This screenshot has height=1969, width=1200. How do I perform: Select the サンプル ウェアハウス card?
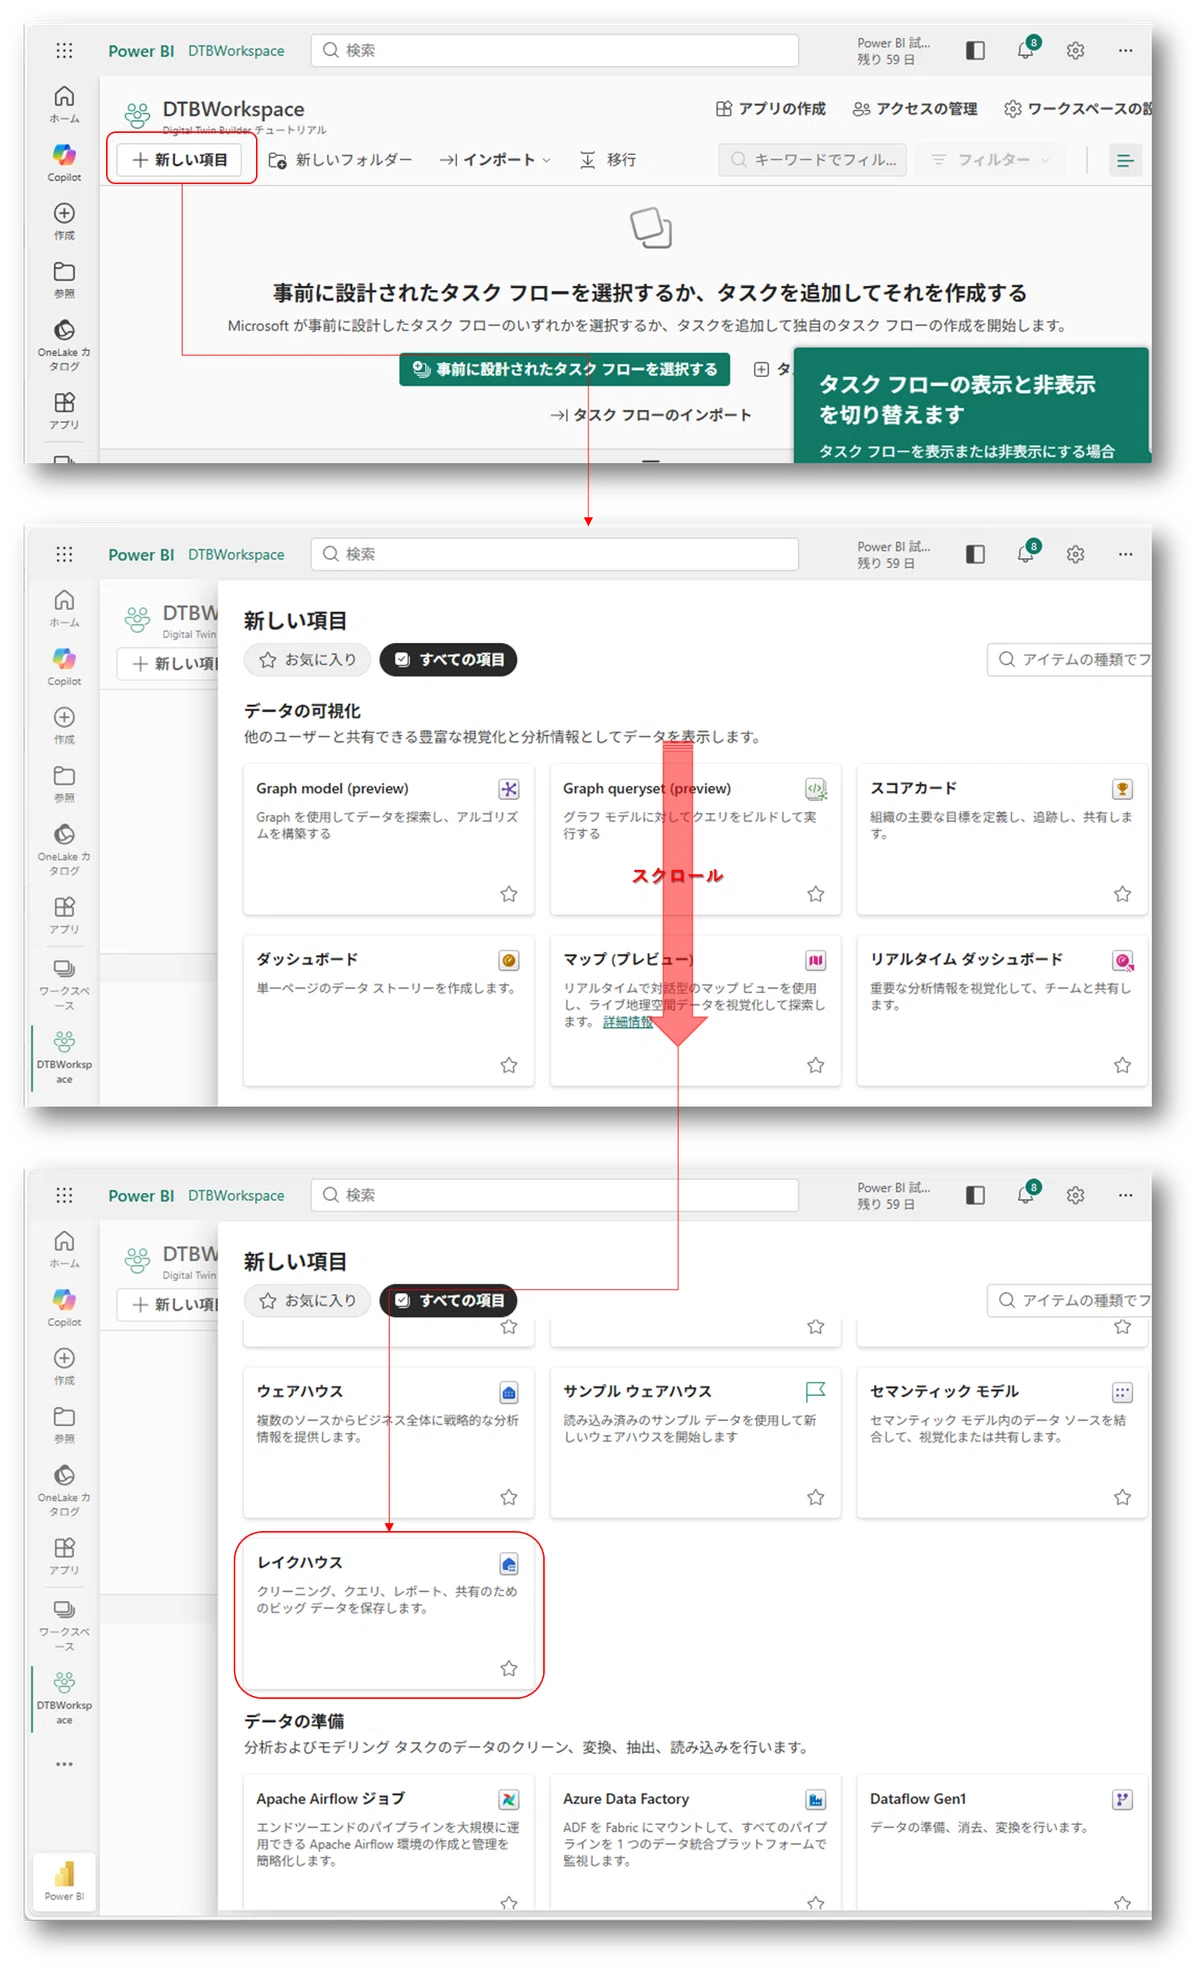pos(696,1443)
